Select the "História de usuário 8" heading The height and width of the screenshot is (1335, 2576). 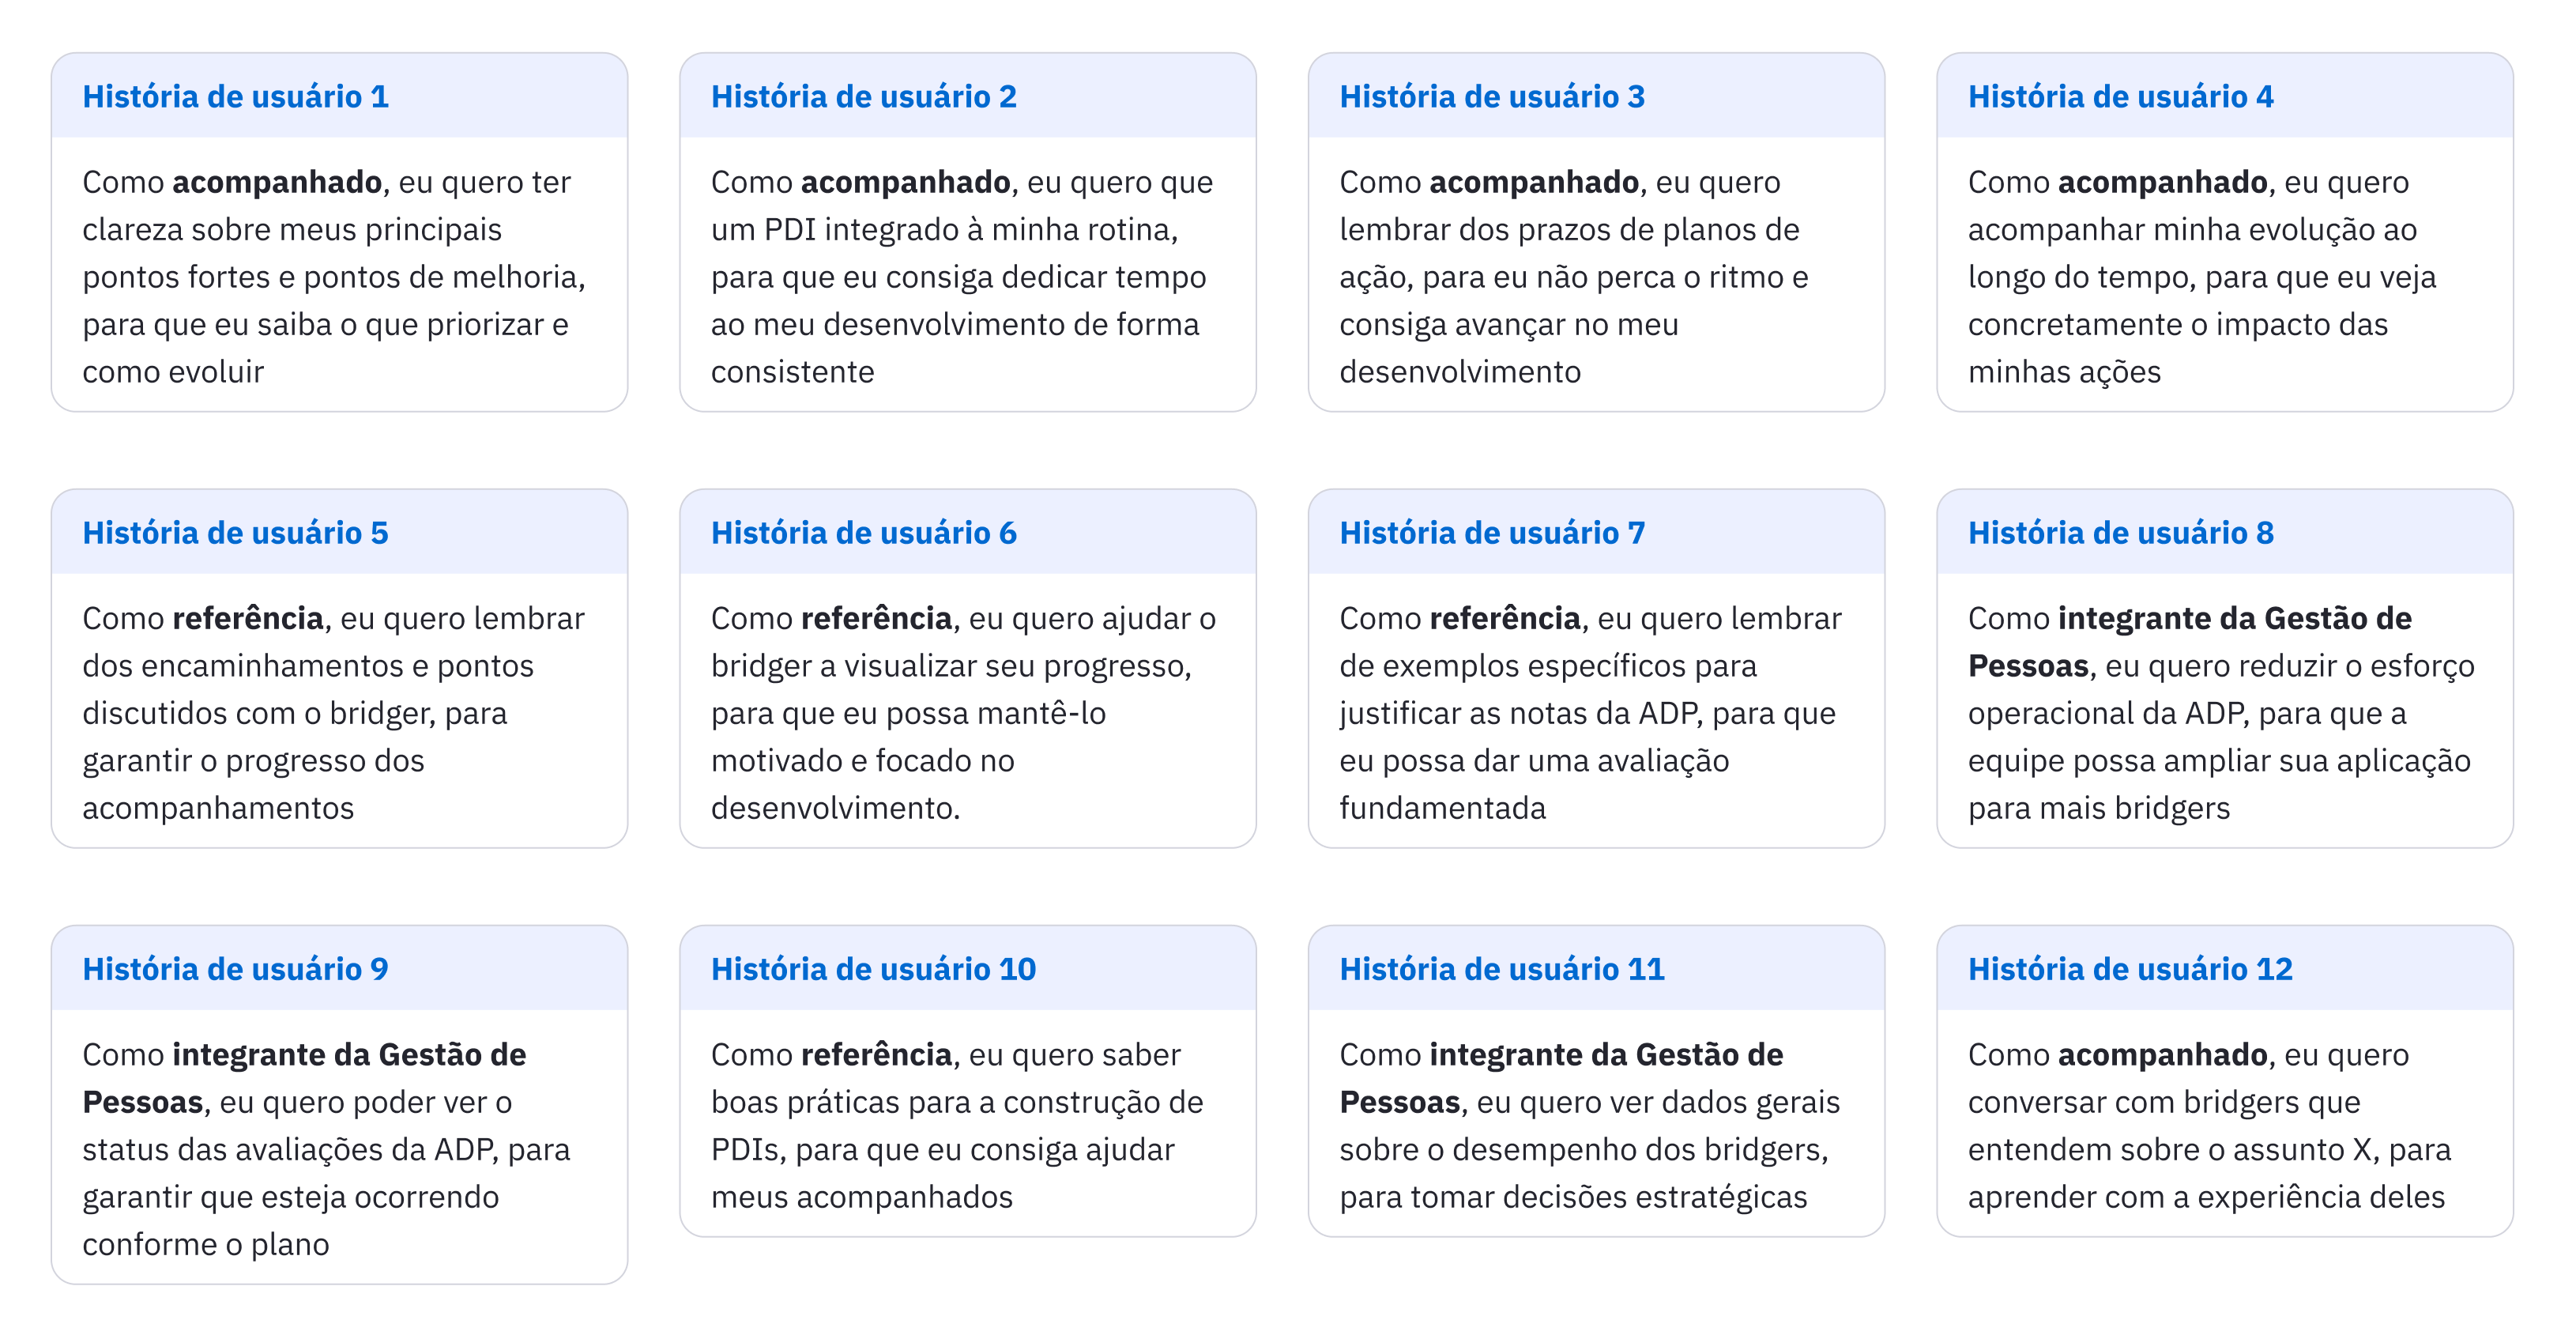click(2120, 533)
